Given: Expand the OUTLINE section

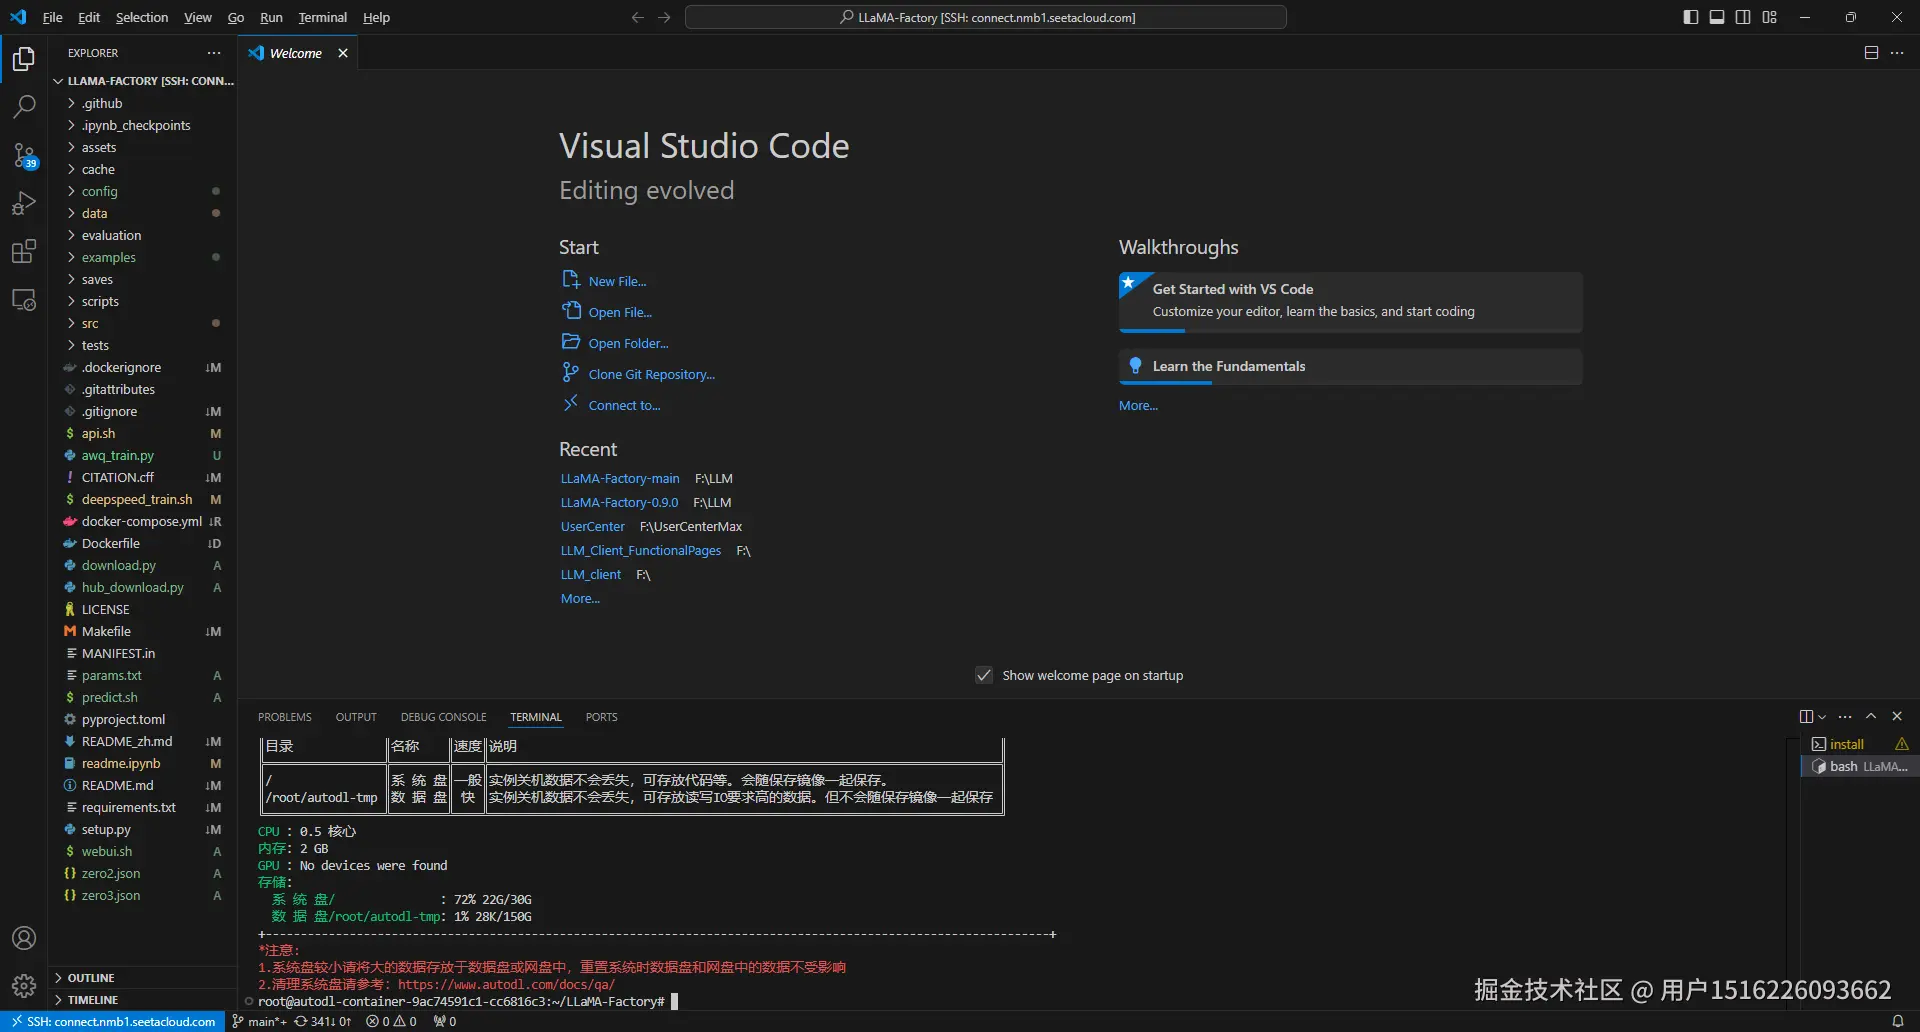Looking at the screenshot, I should click(91, 977).
